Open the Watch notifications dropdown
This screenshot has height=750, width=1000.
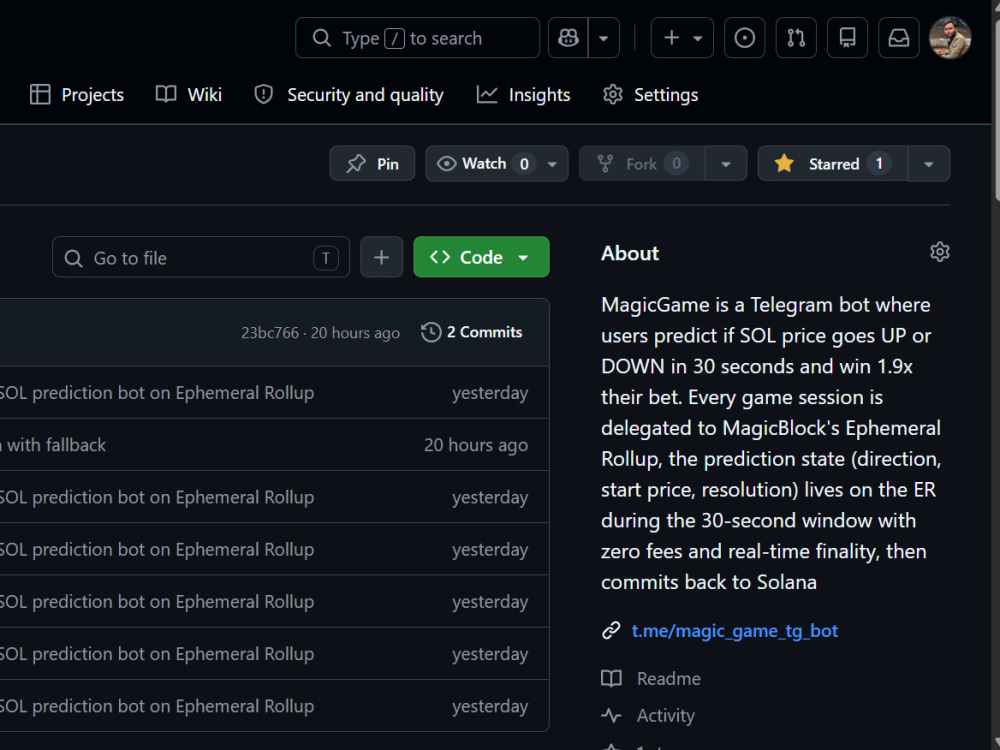497,164
